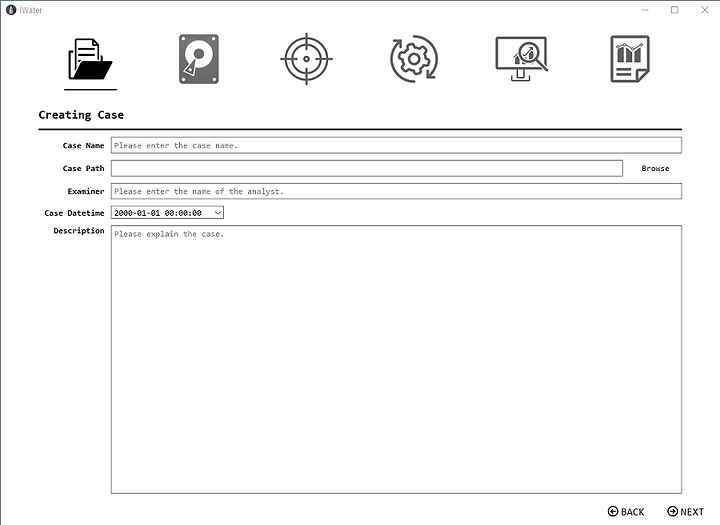The image size is (720, 525).
Task: Click Browse to choose case path
Action: tap(655, 169)
